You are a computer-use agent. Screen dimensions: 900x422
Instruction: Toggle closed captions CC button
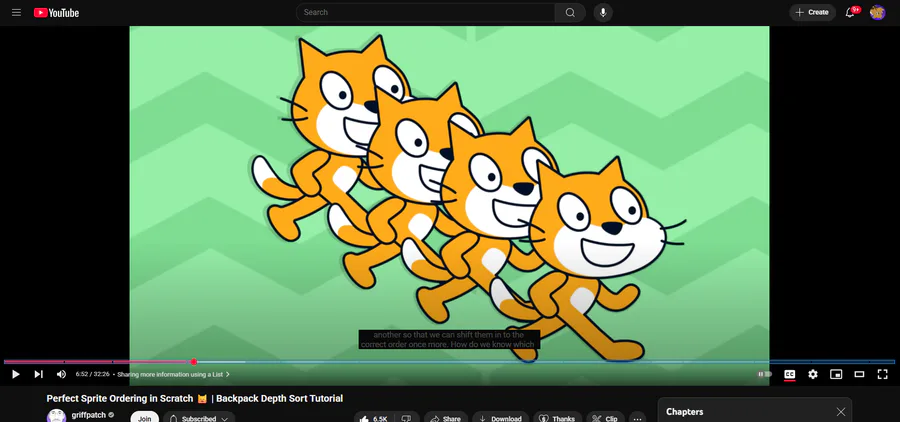tap(790, 374)
